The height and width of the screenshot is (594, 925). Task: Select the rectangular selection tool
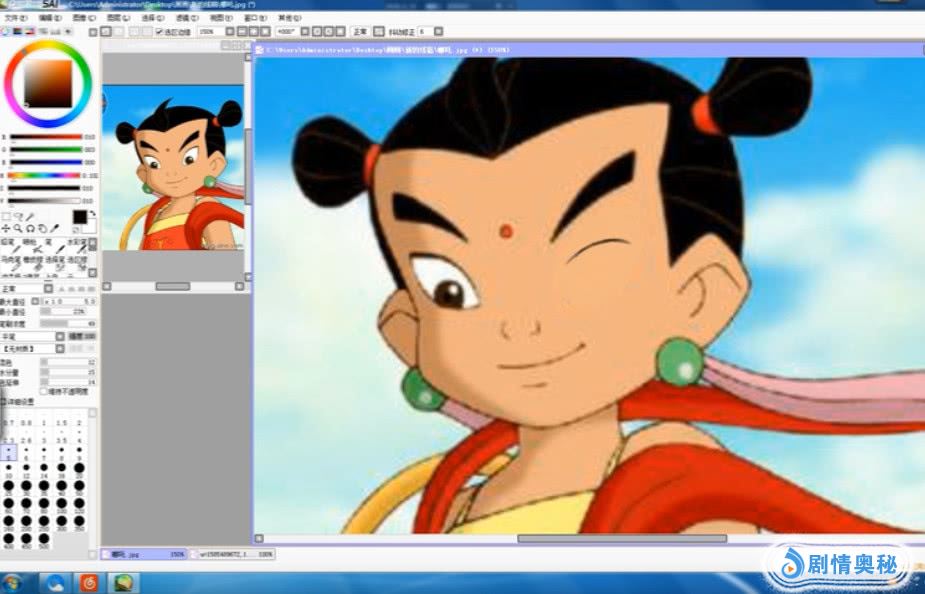click(x=6, y=216)
